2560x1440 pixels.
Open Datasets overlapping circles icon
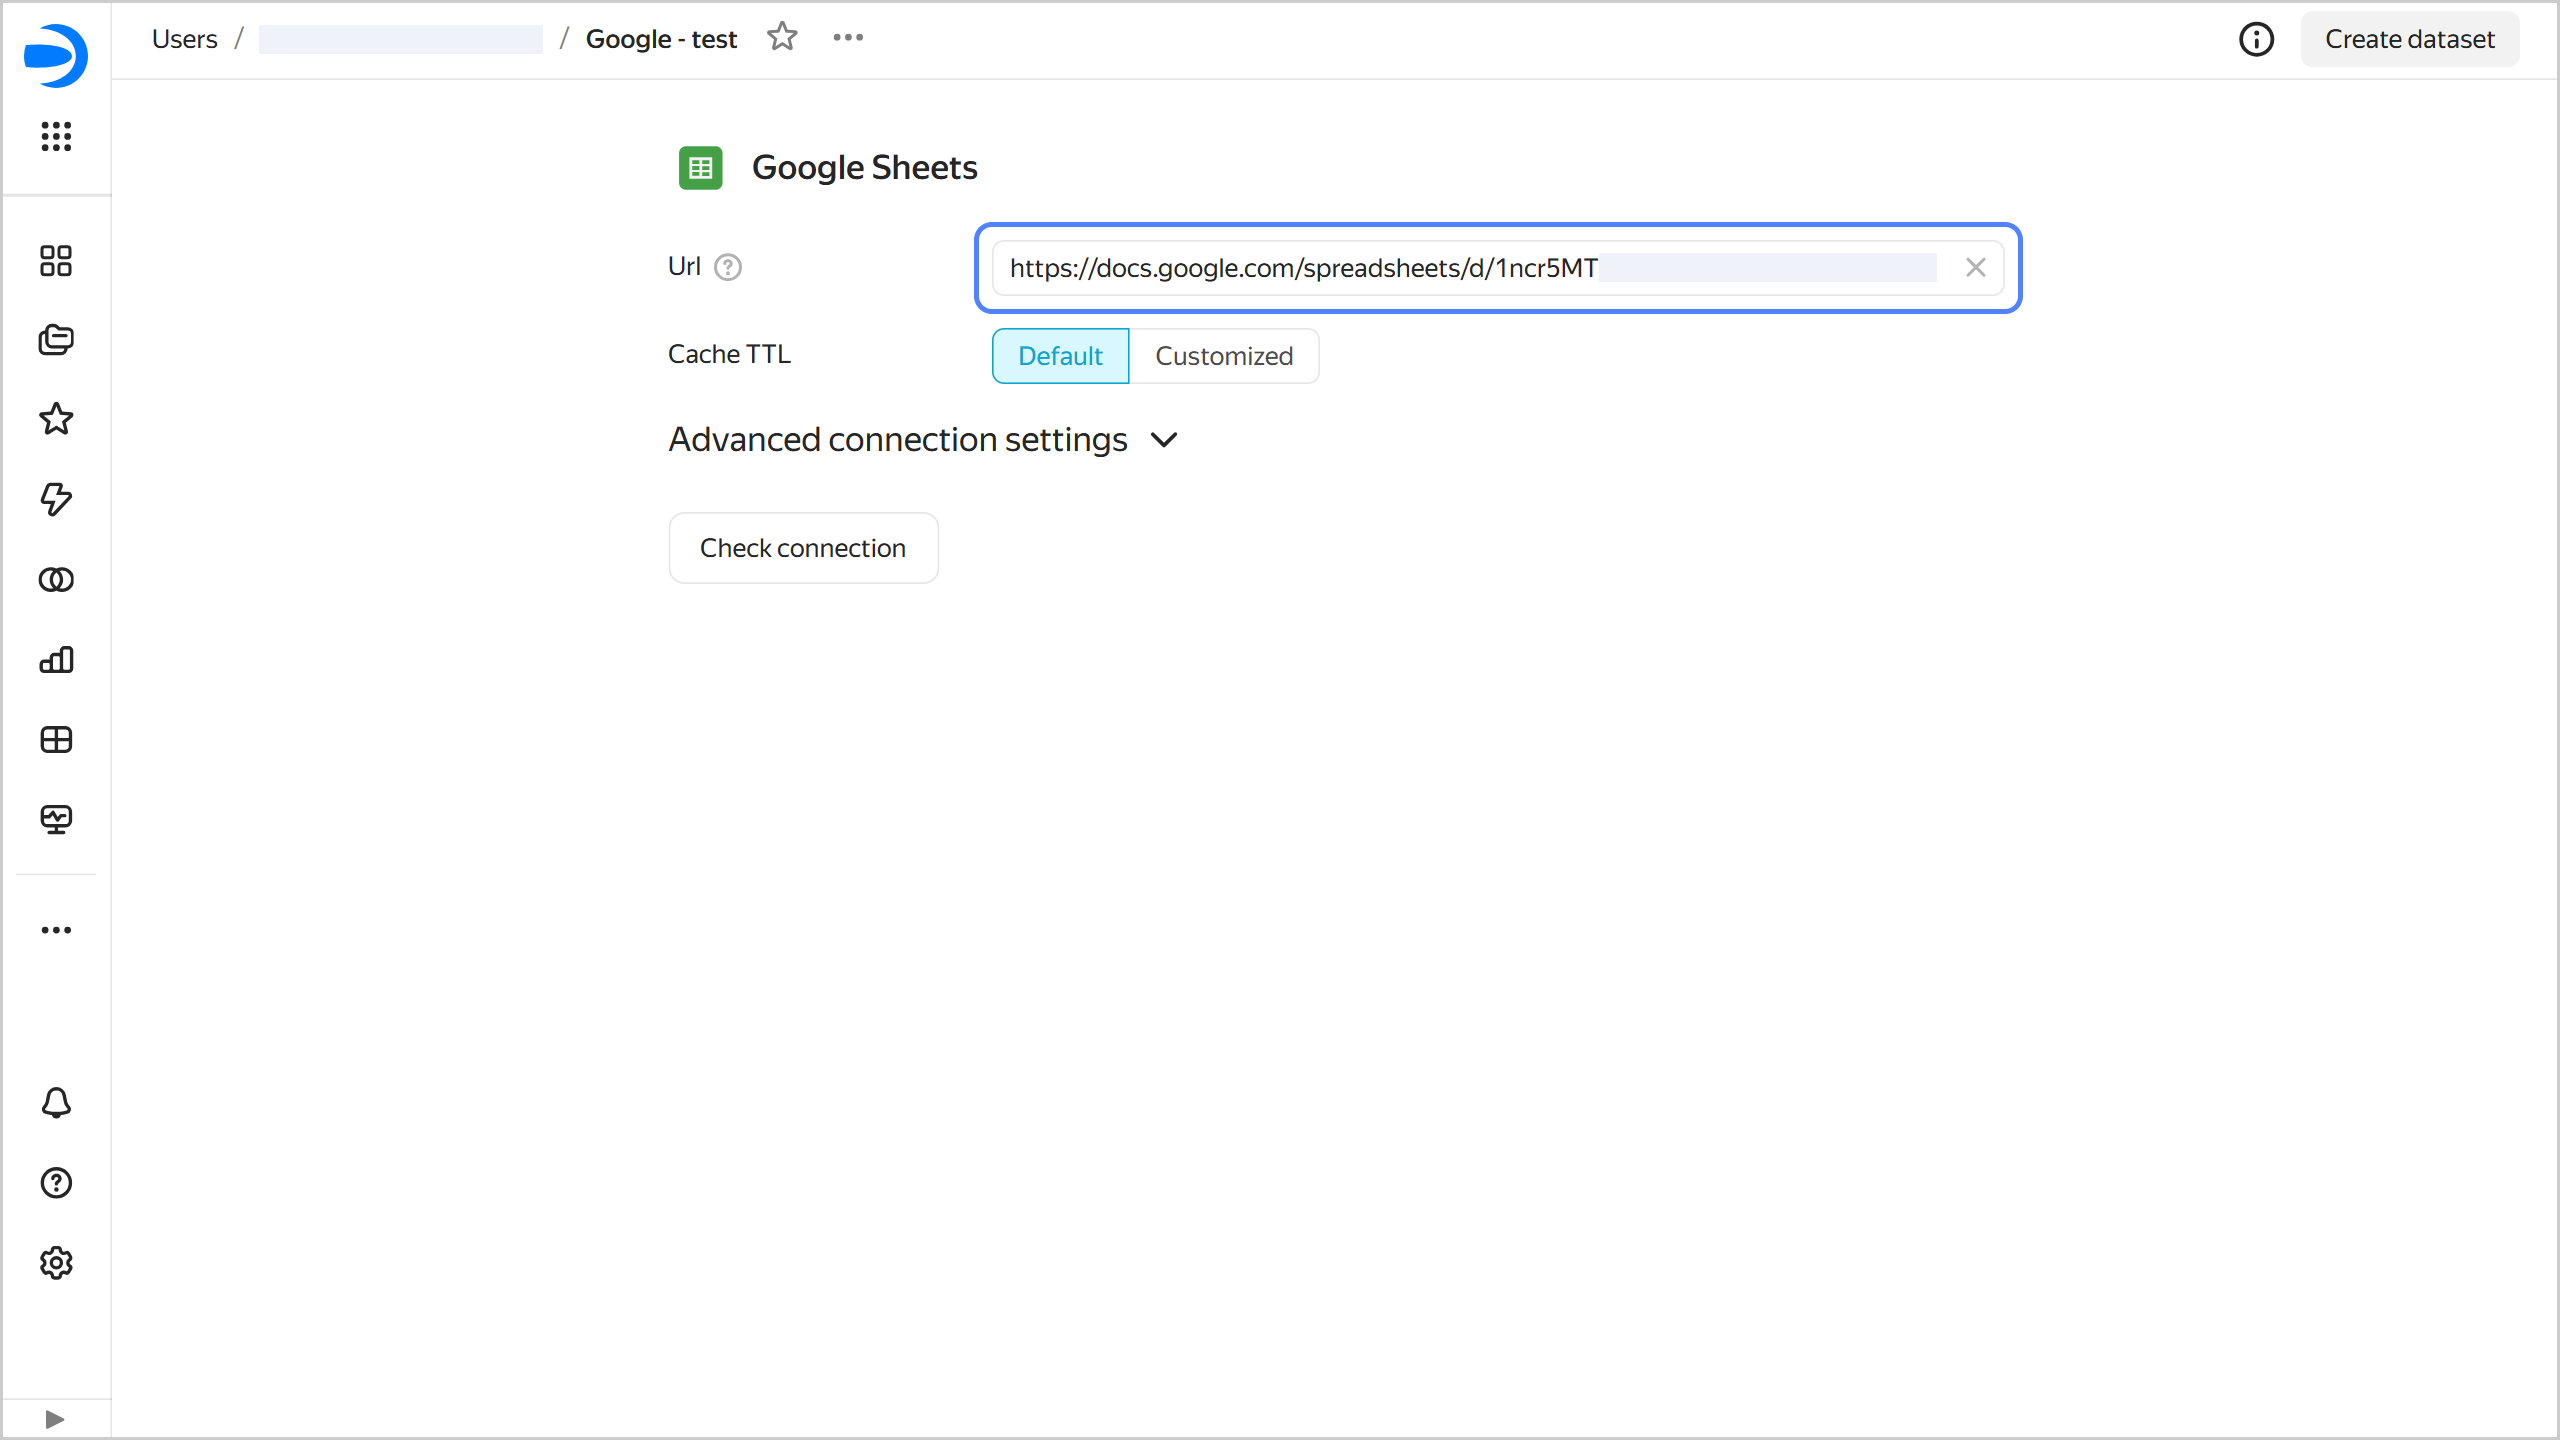tap(56, 580)
